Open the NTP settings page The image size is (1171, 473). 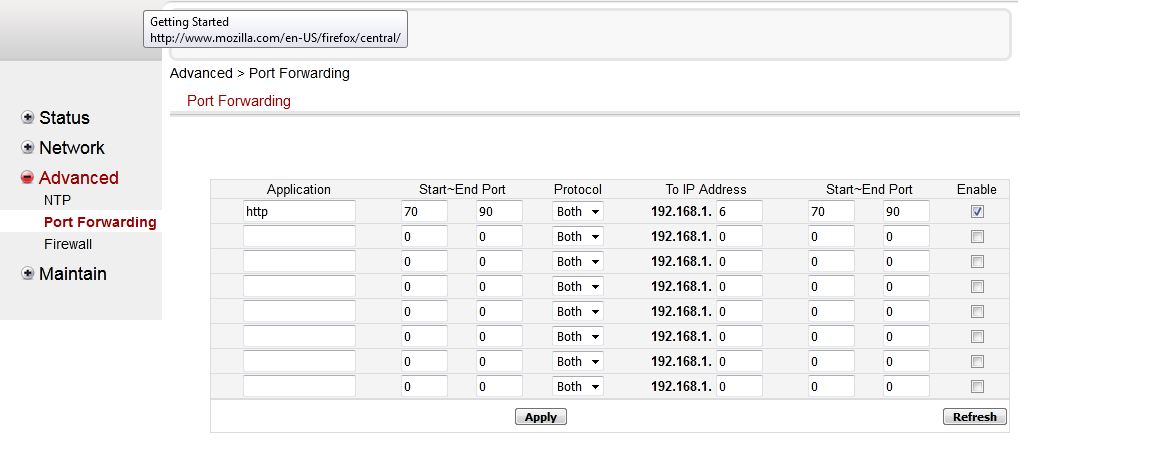click(x=57, y=200)
